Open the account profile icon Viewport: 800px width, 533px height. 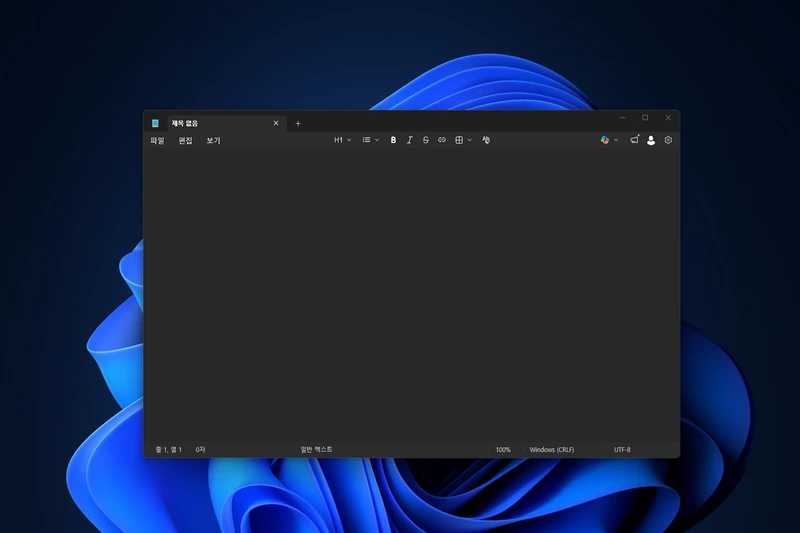(651, 140)
